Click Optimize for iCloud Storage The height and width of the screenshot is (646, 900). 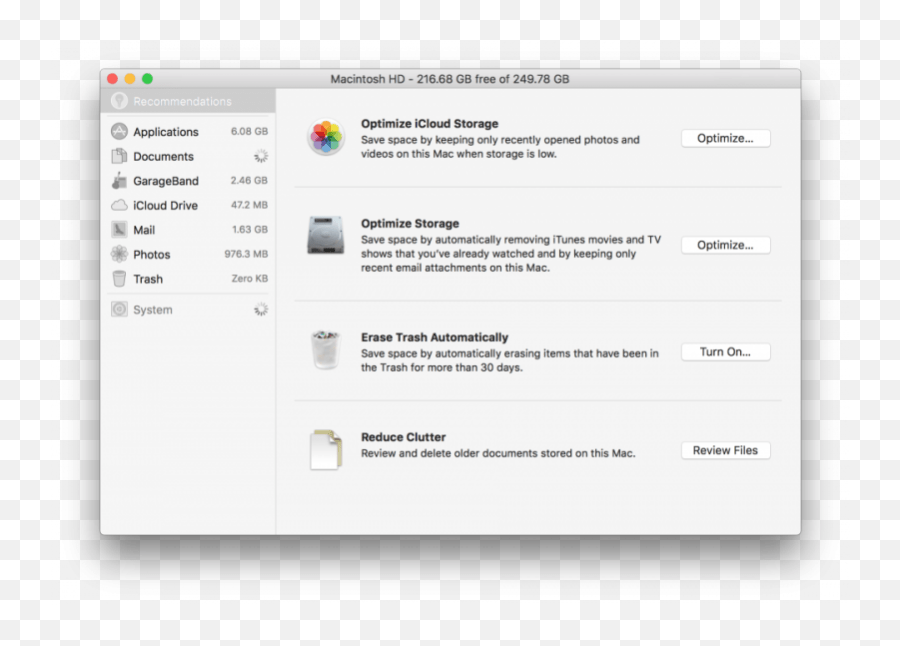click(725, 138)
